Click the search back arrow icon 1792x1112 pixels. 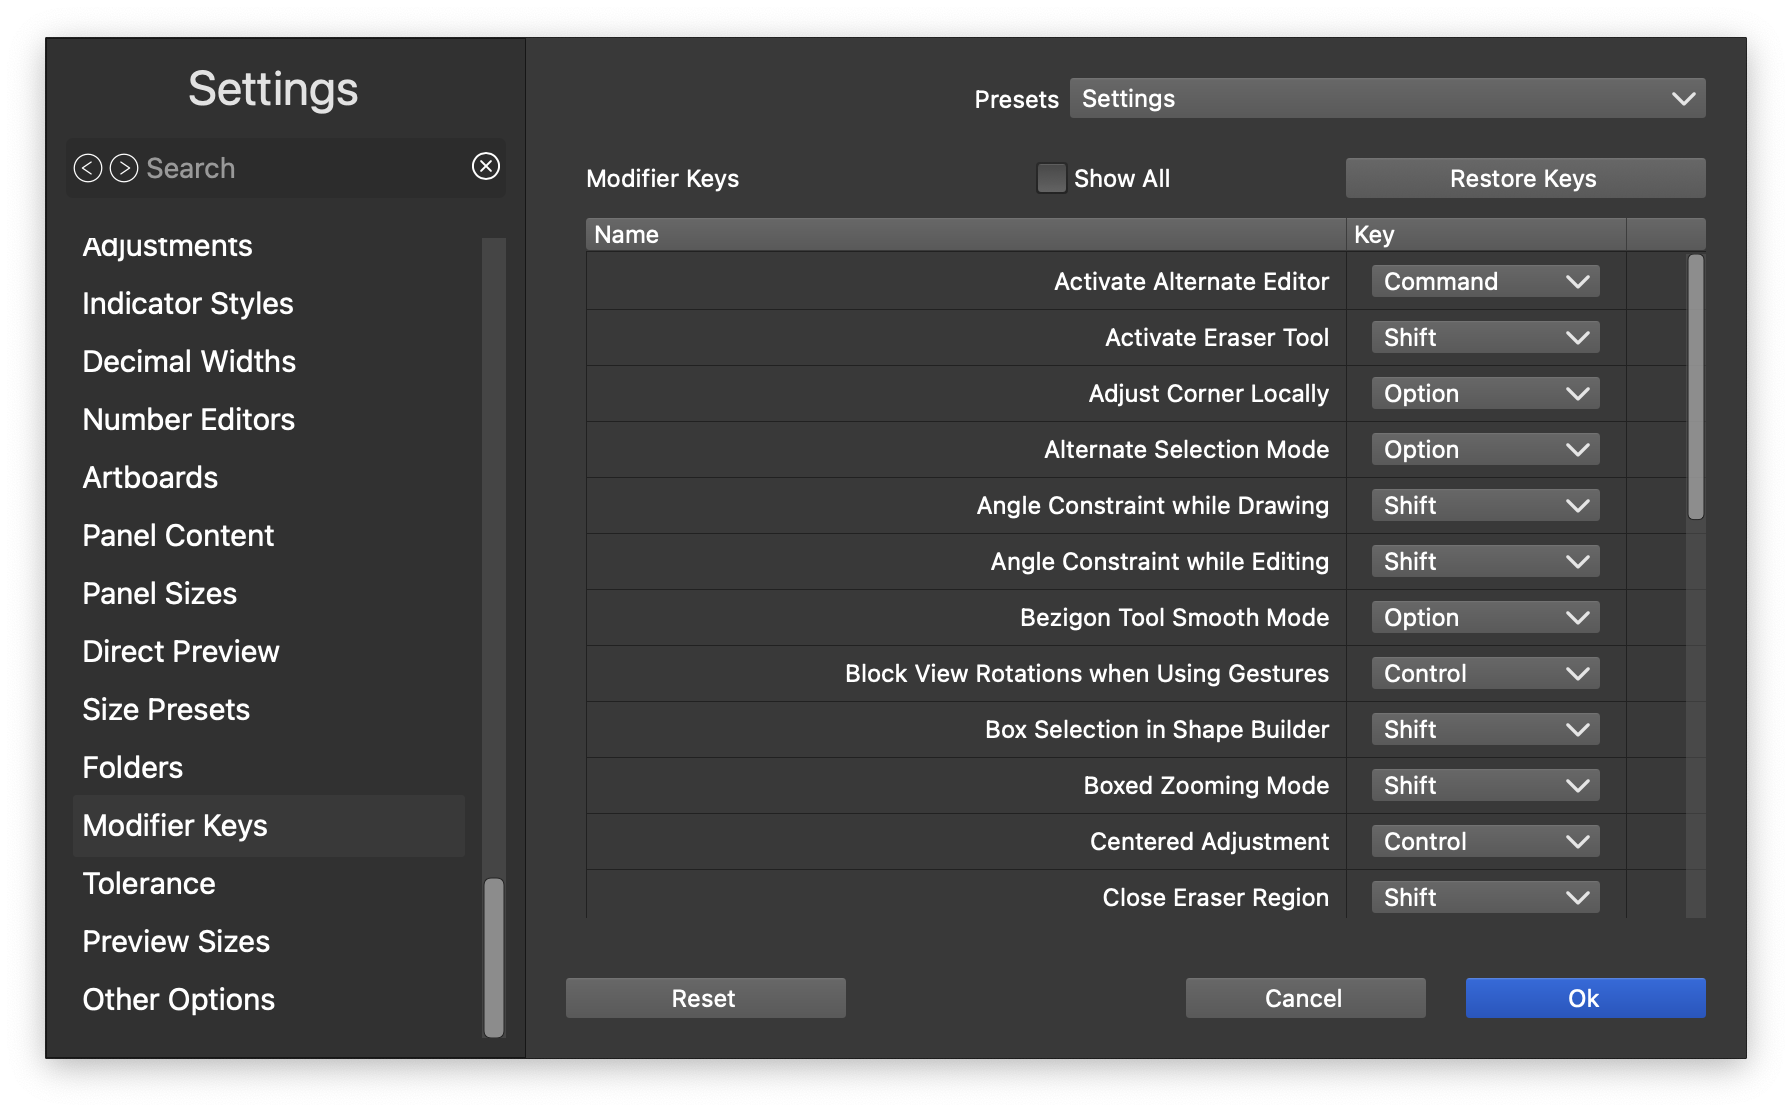point(88,168)
